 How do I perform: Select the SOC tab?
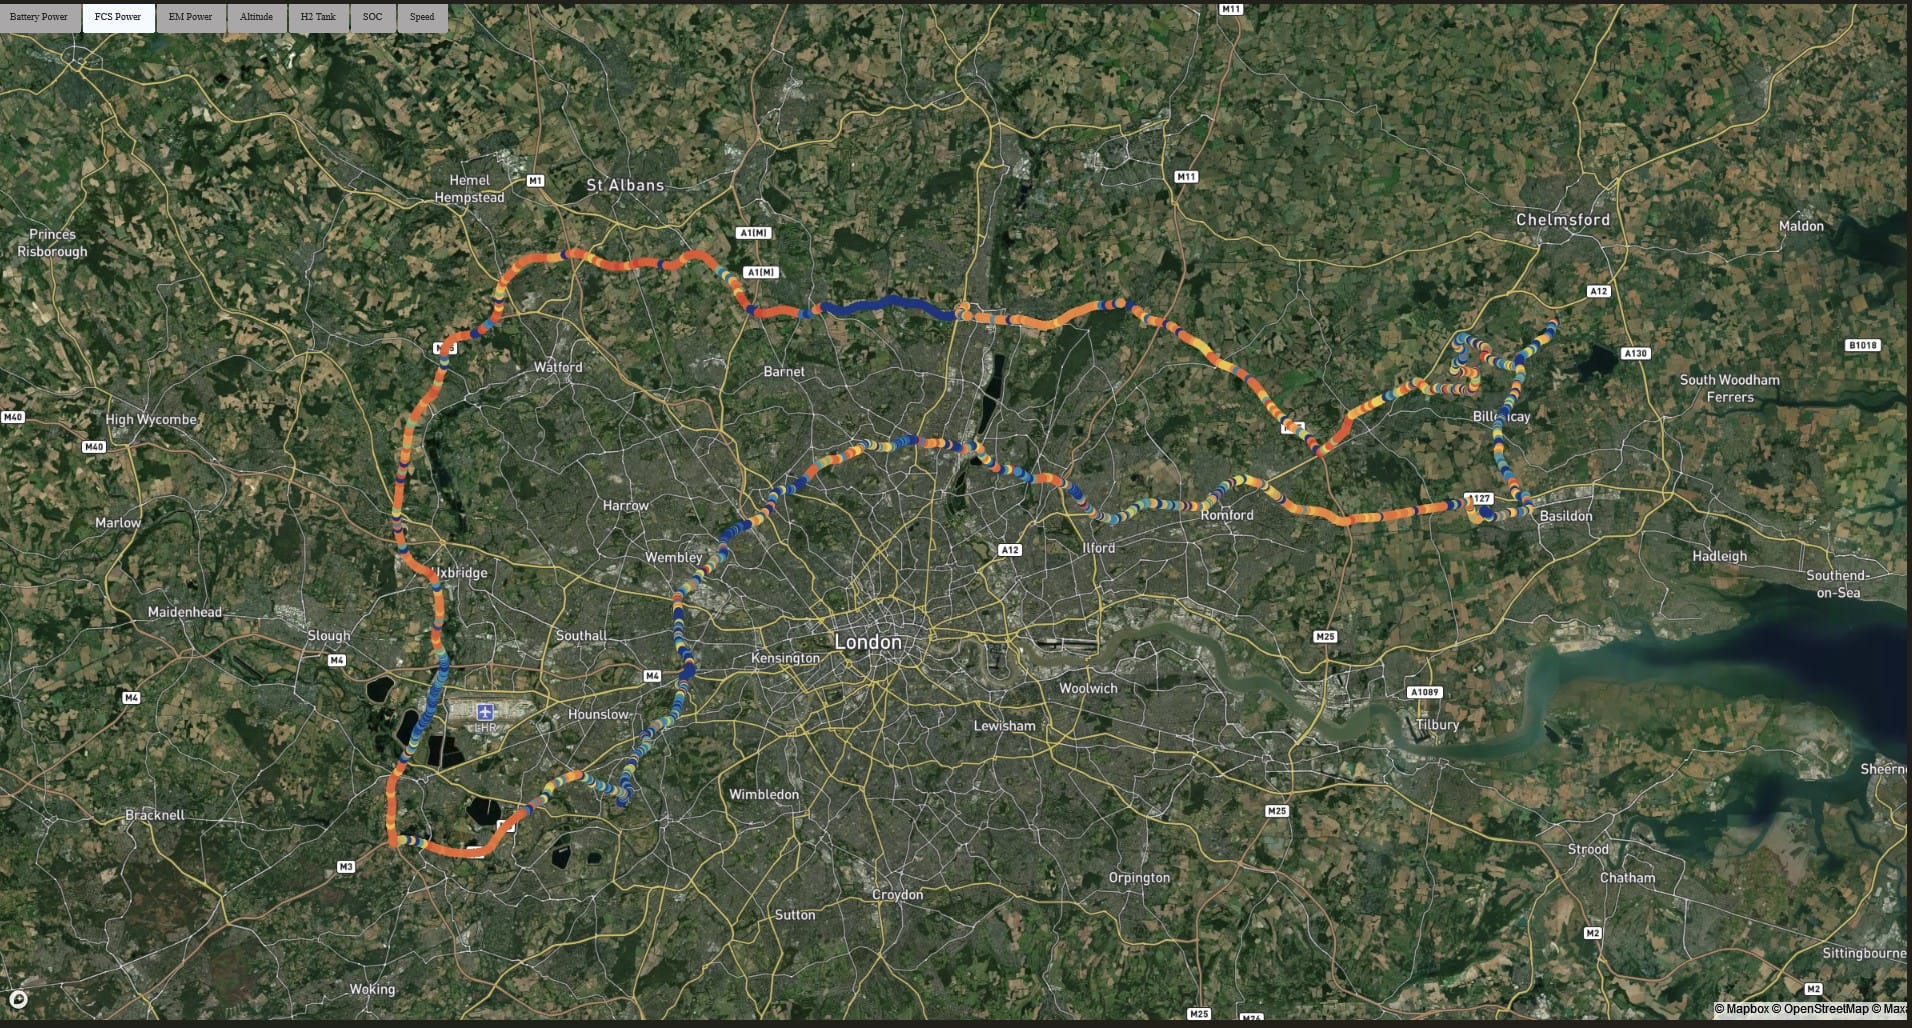[x=372, y=17]
